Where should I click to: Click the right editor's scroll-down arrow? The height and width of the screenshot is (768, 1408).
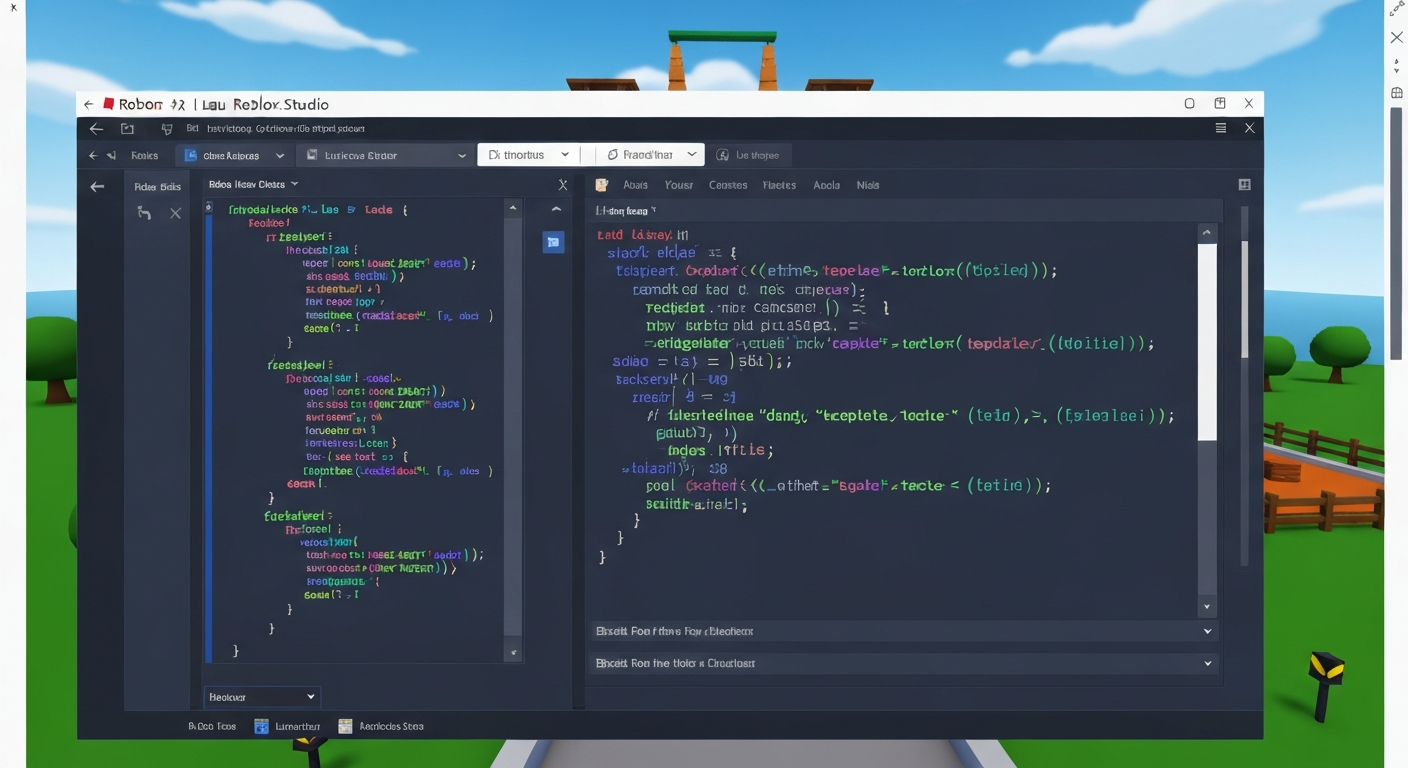point(1207,607)
